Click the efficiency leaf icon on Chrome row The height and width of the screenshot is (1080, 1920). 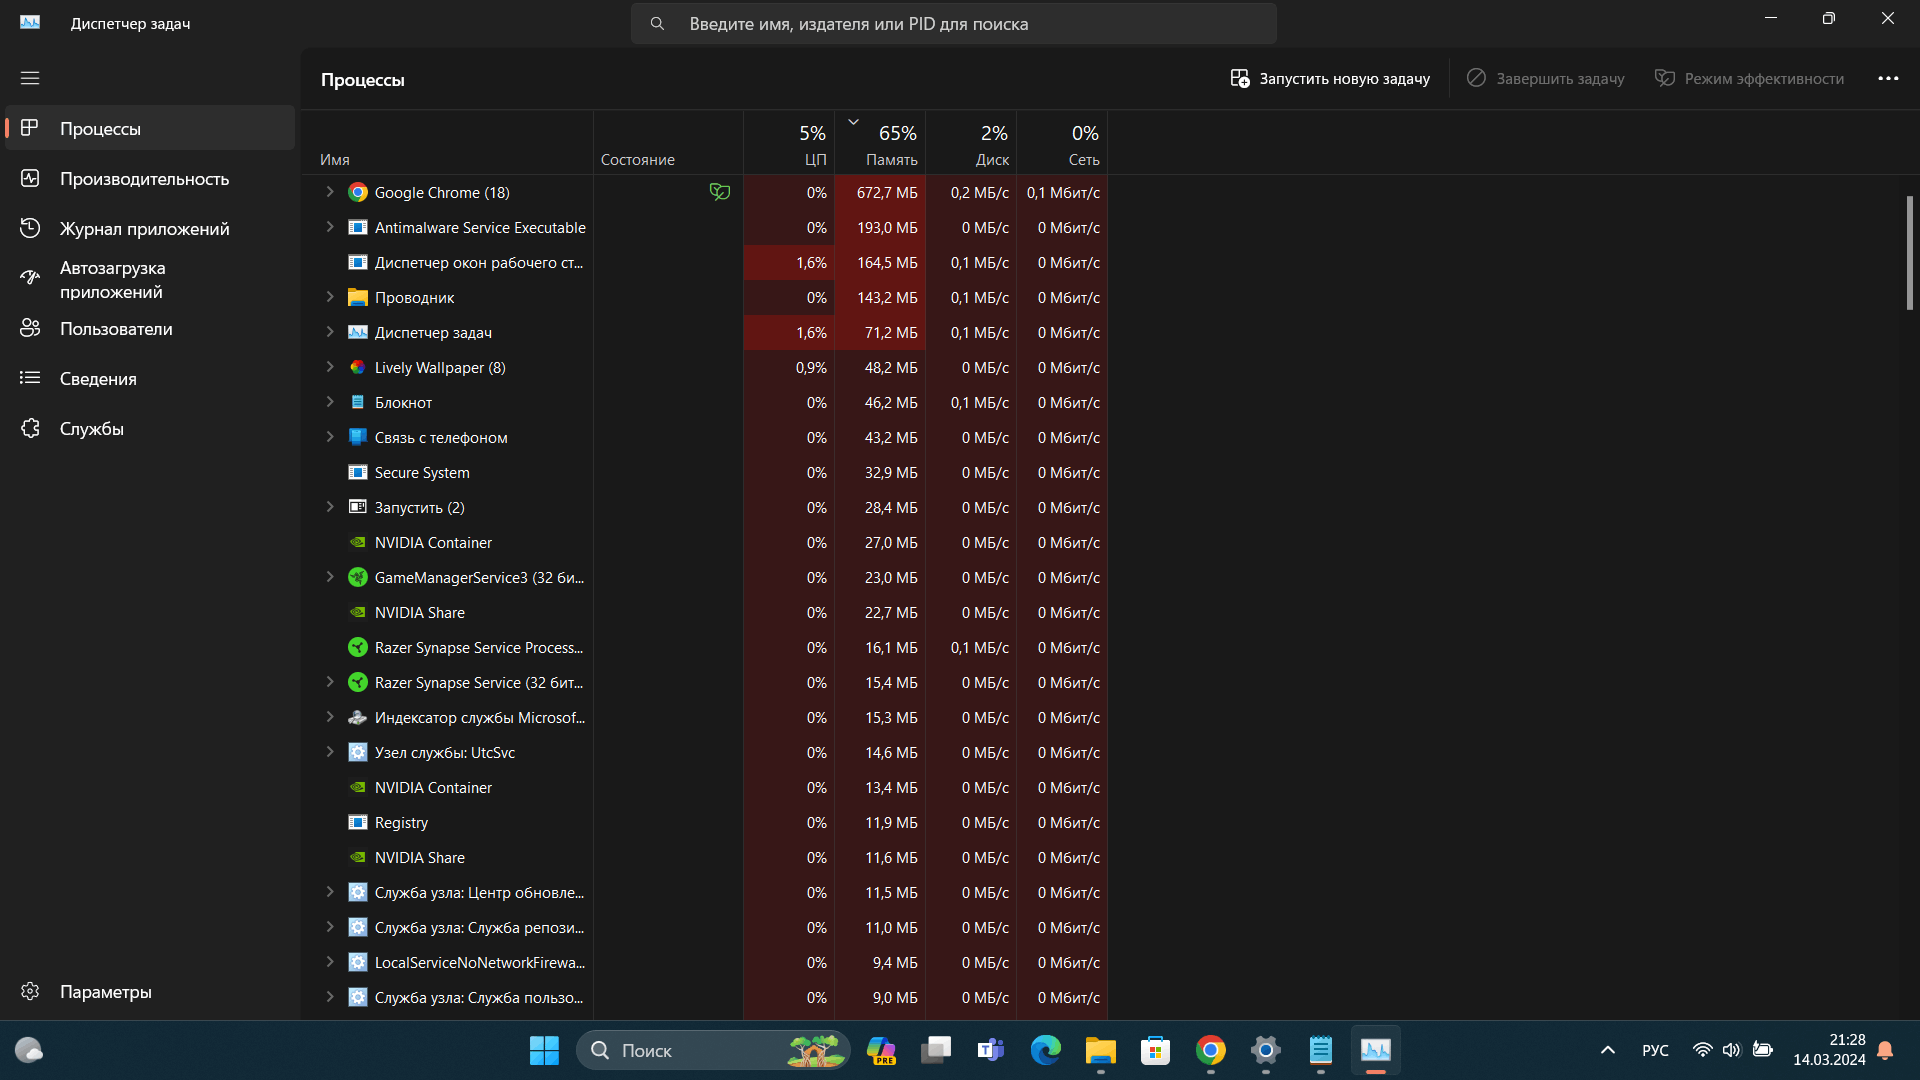pyautogui.click(x=720, y=192)
